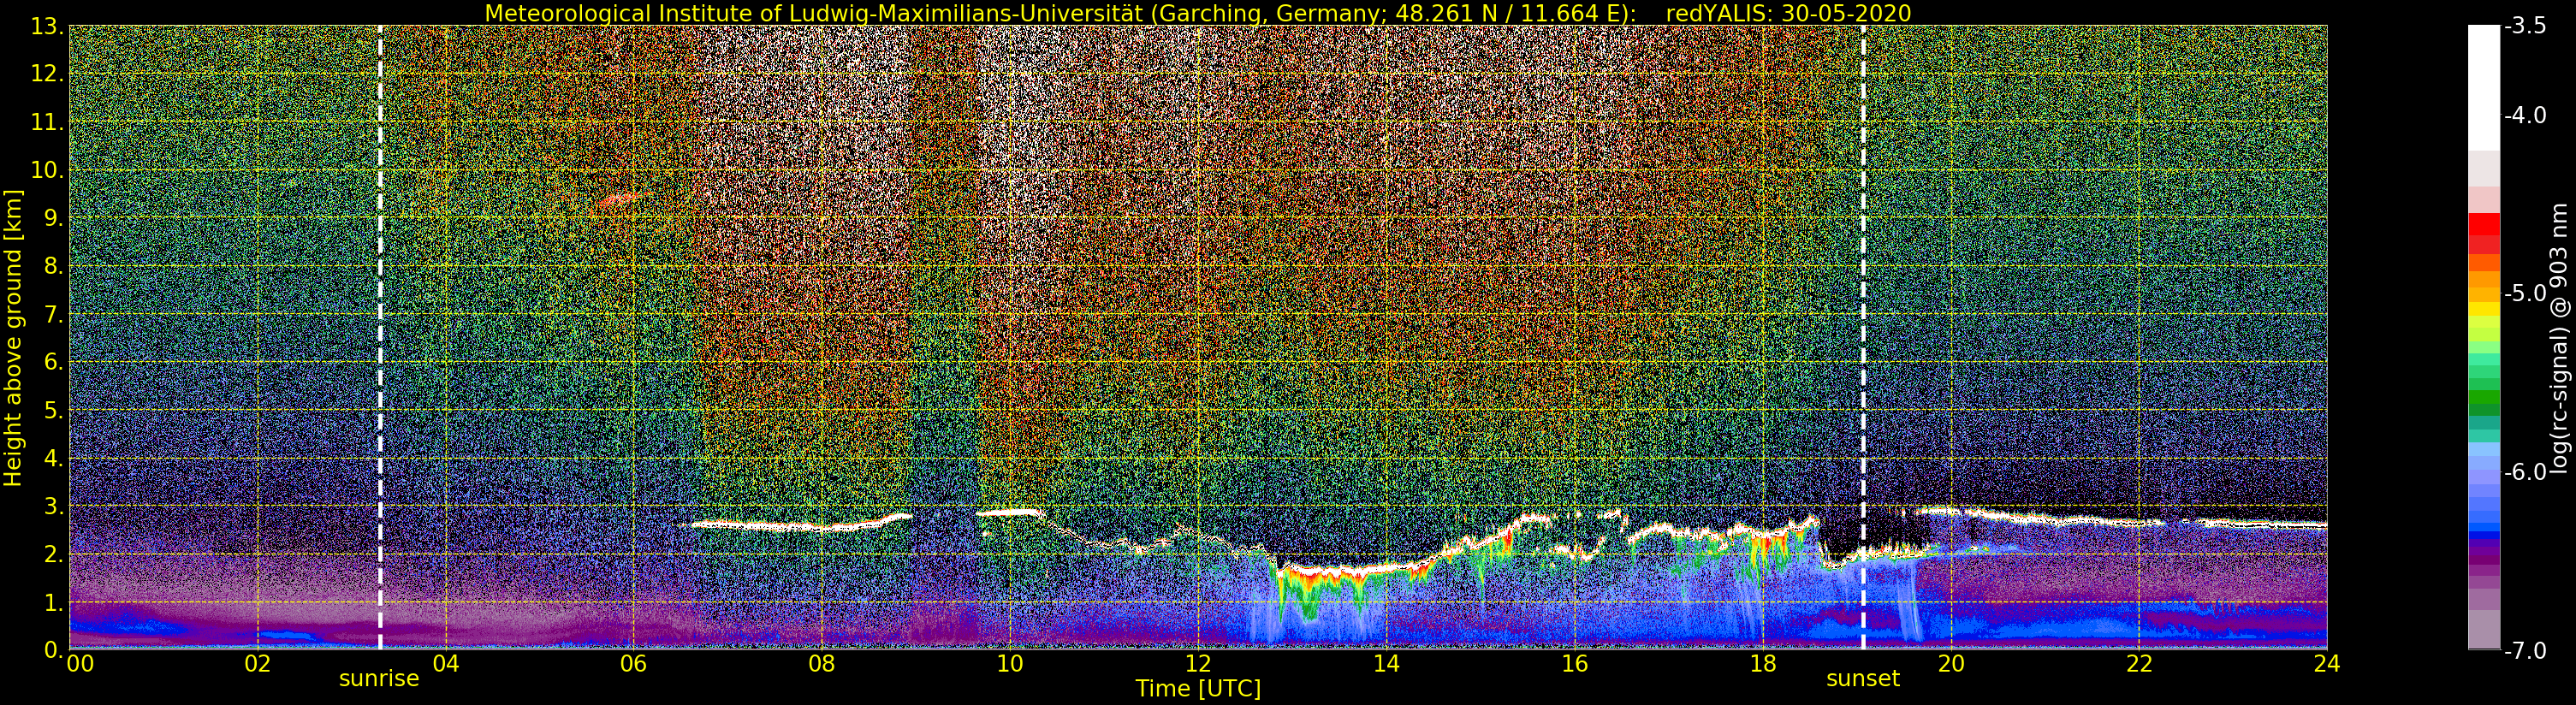Click the height axis tick label '7.'
This screenshot has width=2576, height=705.
[54, 315]
